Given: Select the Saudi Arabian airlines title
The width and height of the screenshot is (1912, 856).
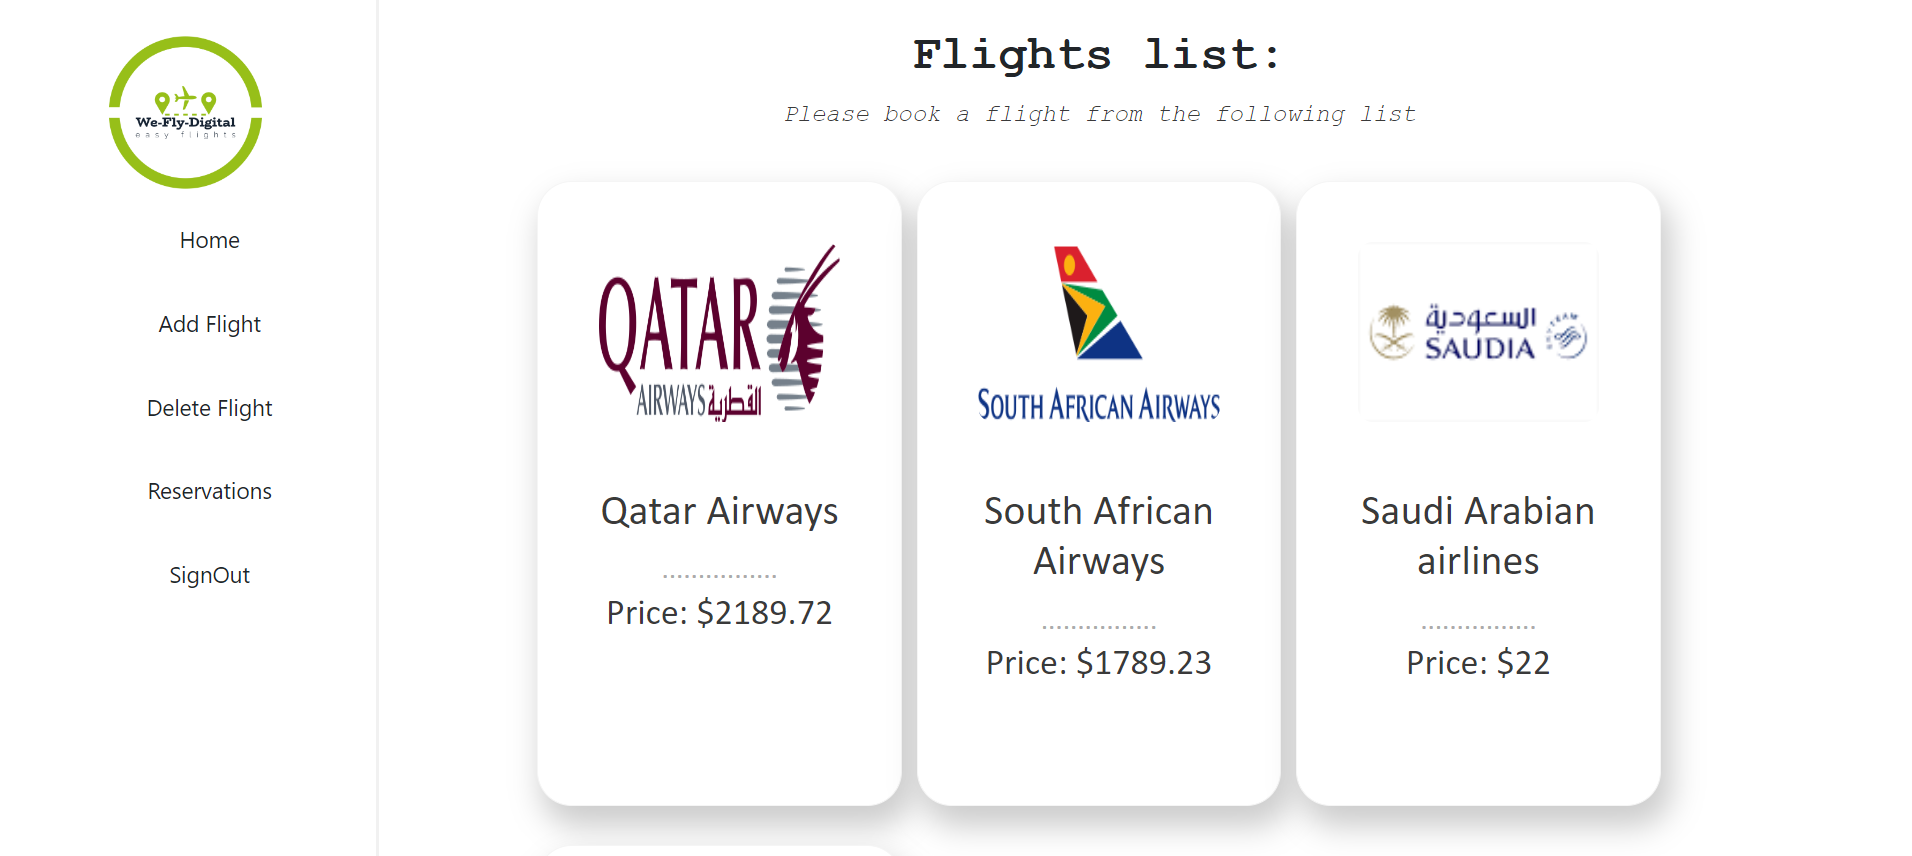Looking at the screenshot, I should (1478, 536).
